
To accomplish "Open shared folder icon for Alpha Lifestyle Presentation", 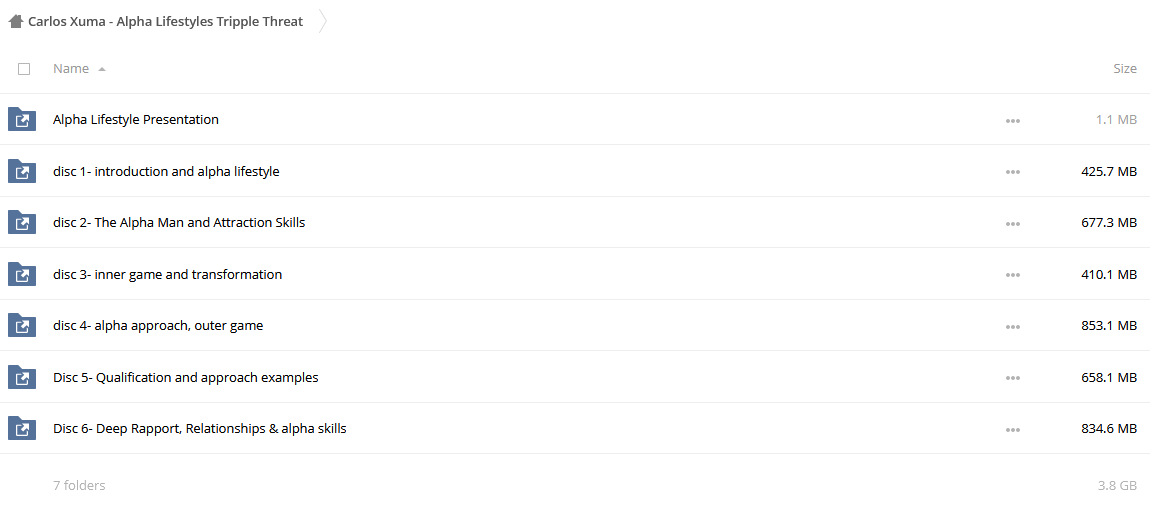I will (21, 119).
